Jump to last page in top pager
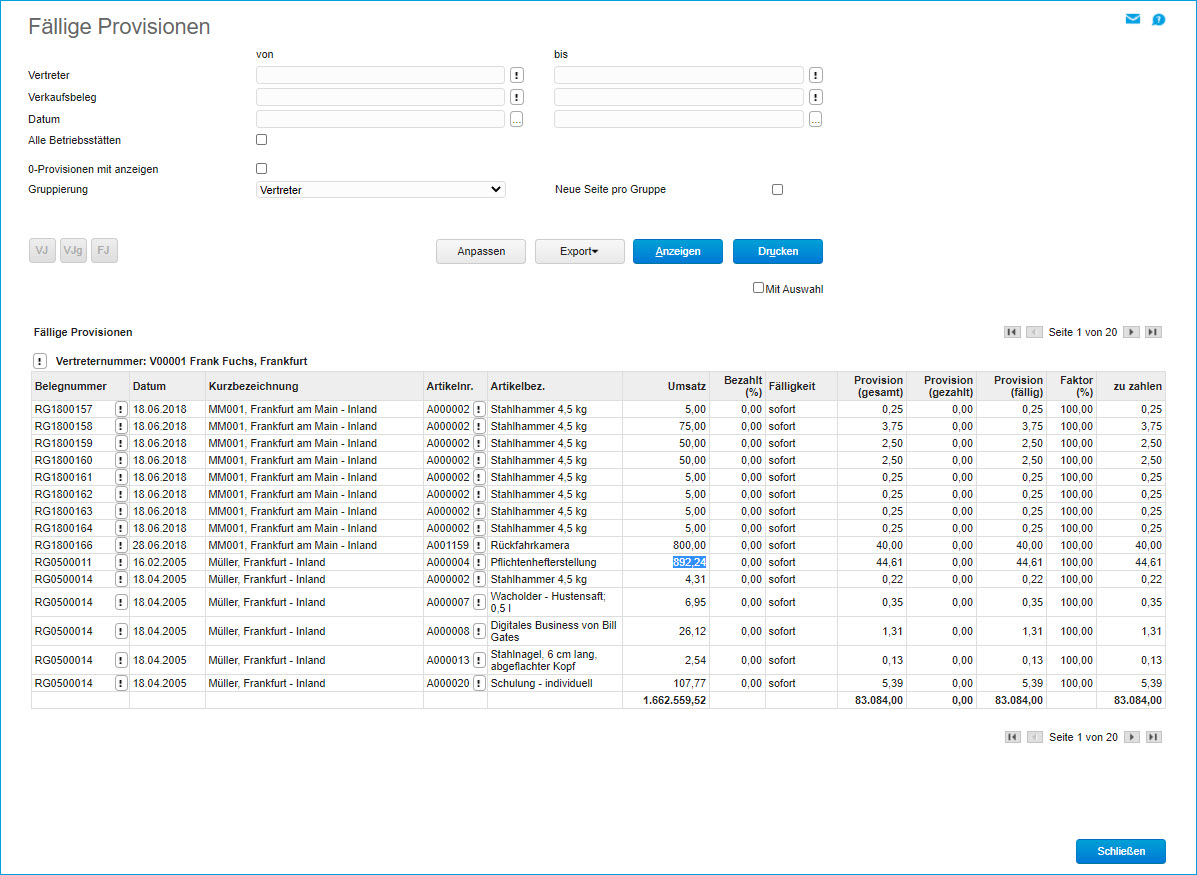1197x875 pixels. [1153, 332]
